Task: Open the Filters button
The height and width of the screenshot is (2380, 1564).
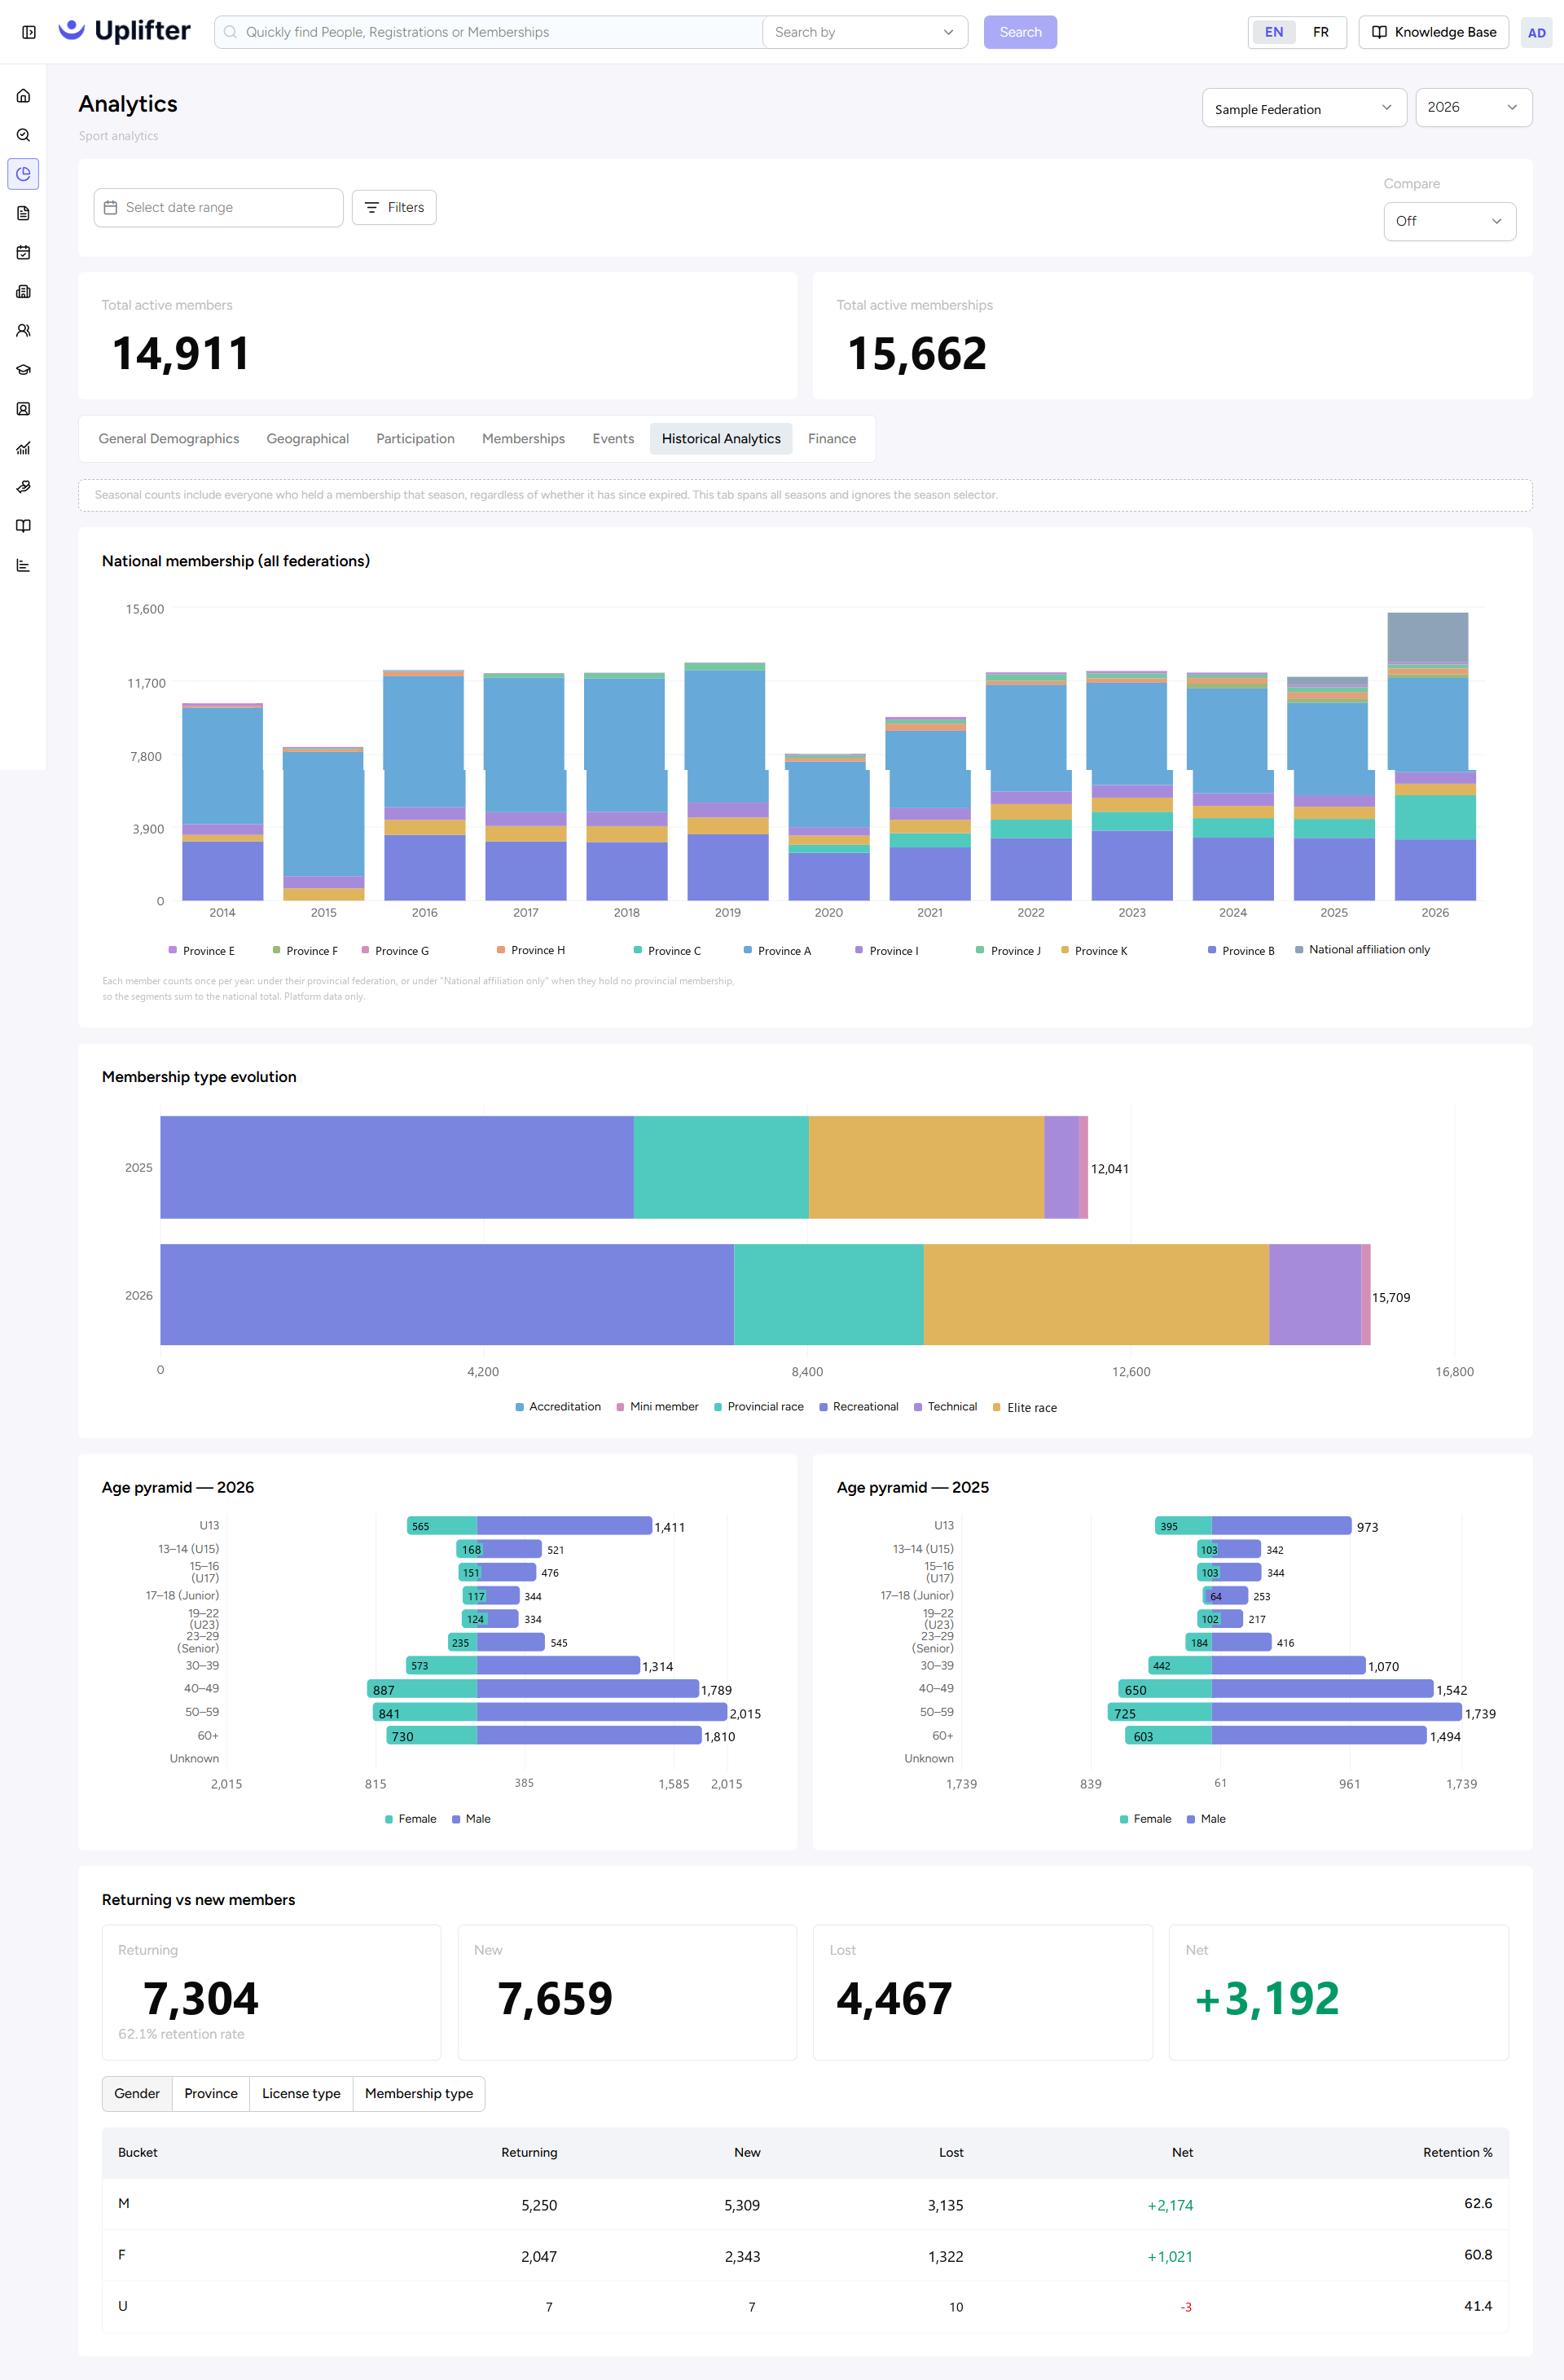Action: click(x=394, y=207)
